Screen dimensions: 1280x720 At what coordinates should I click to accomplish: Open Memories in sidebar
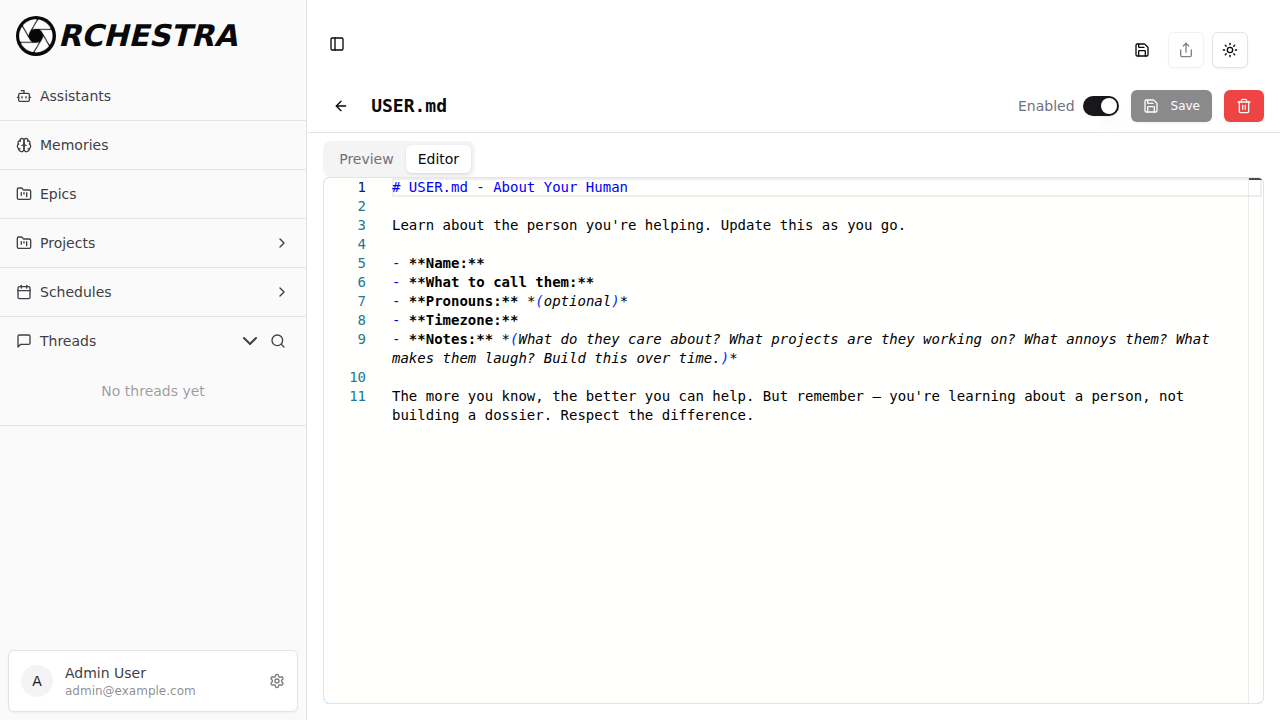pos(153,145)
